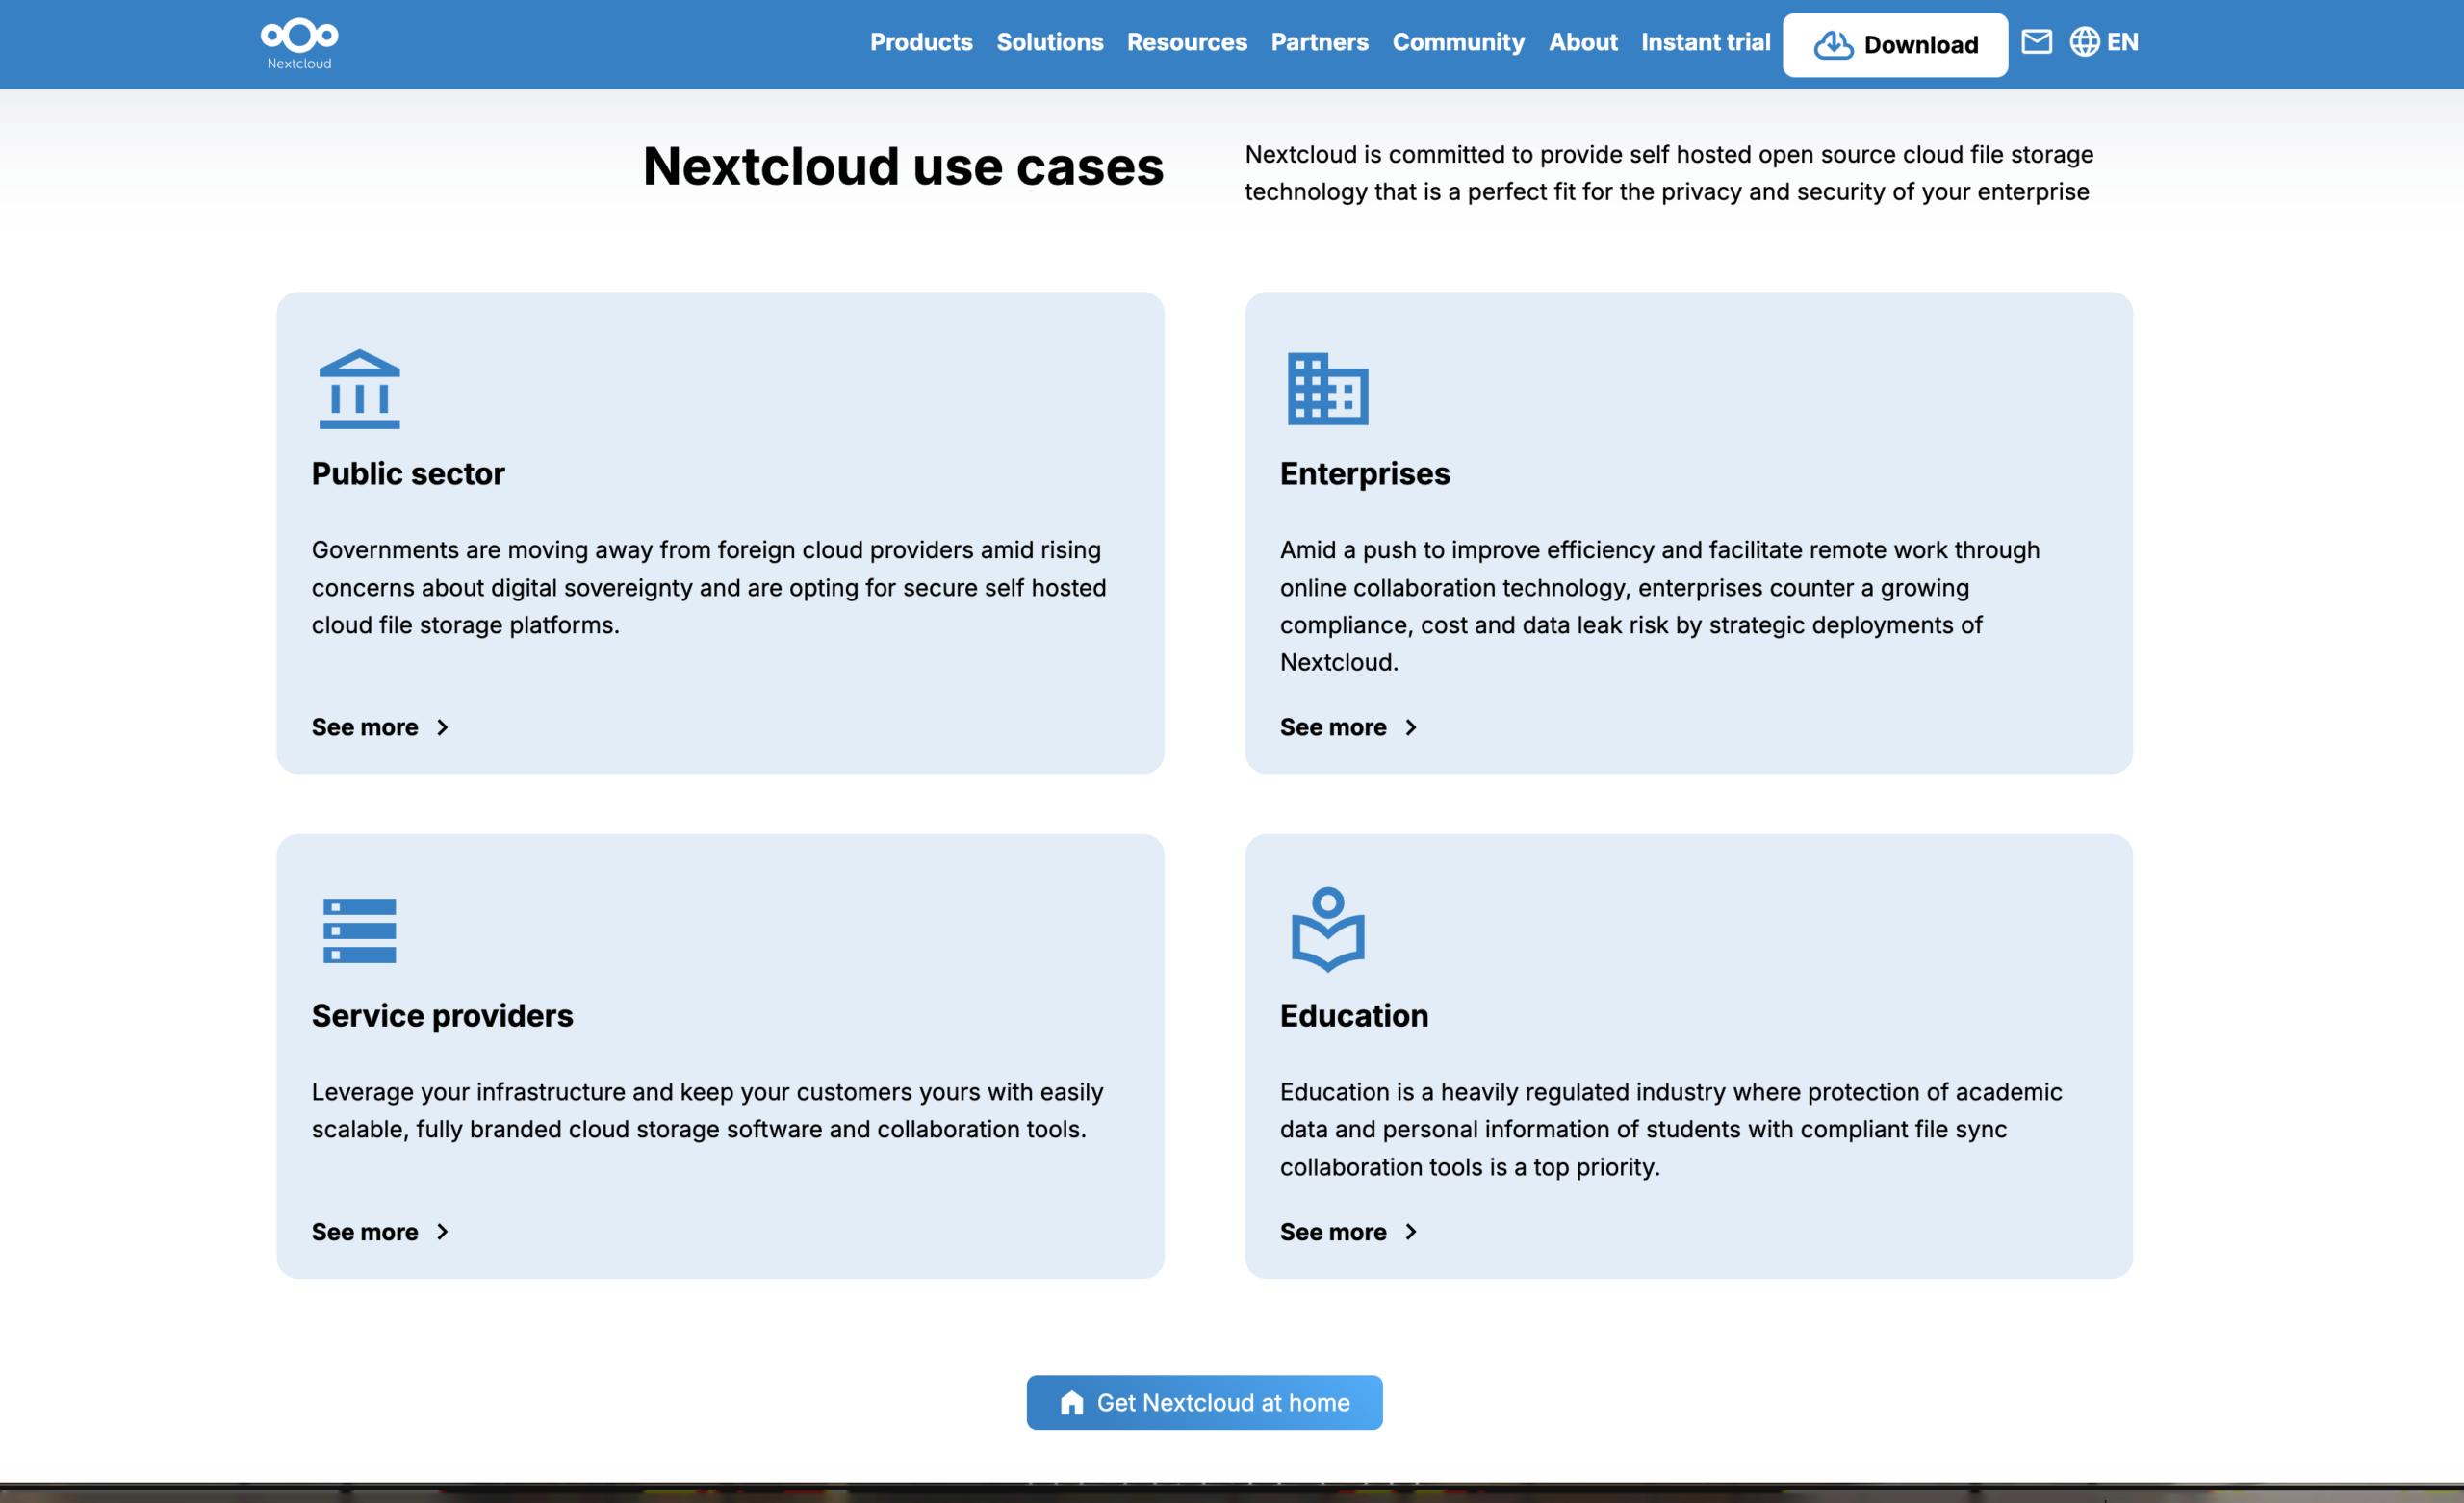Open the Solutions menu
Screen dimensions: 2464x1503
1049,42
